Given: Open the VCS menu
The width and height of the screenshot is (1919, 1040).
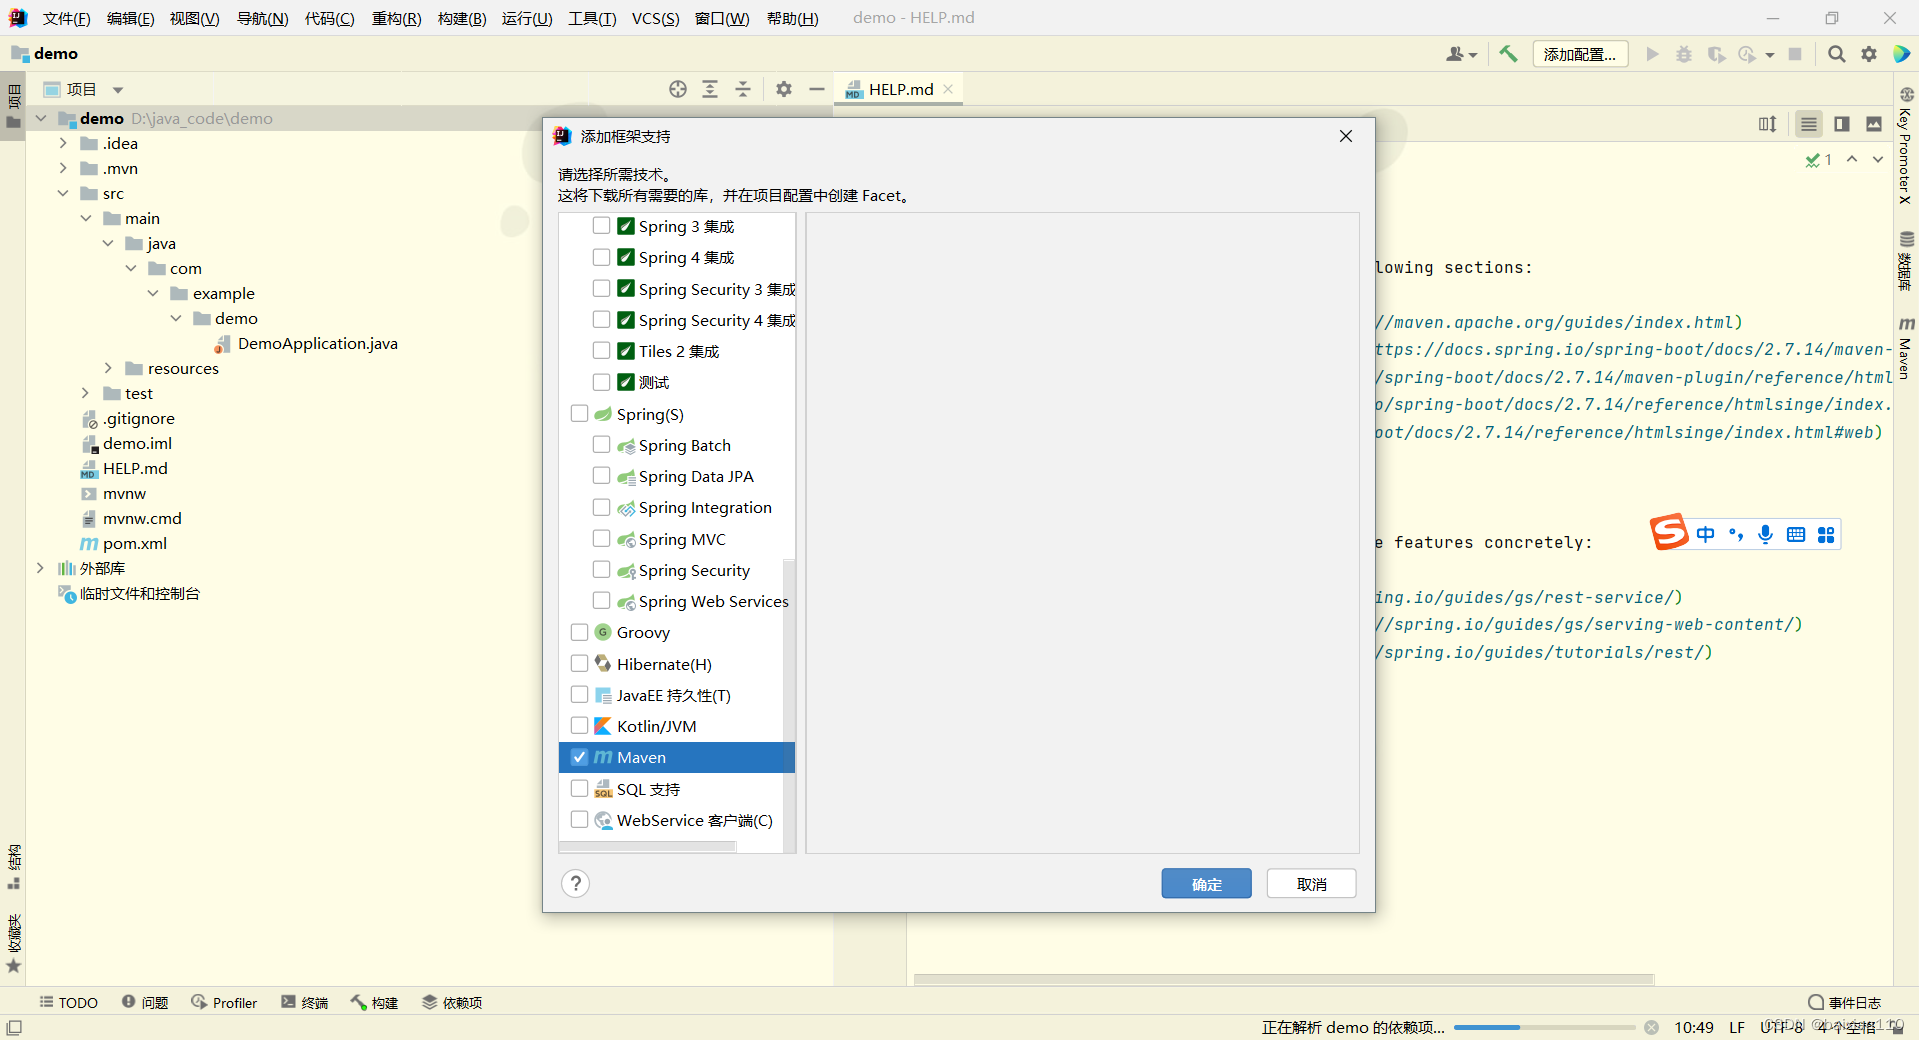Looking at the screenshot, I should (655, 18).
